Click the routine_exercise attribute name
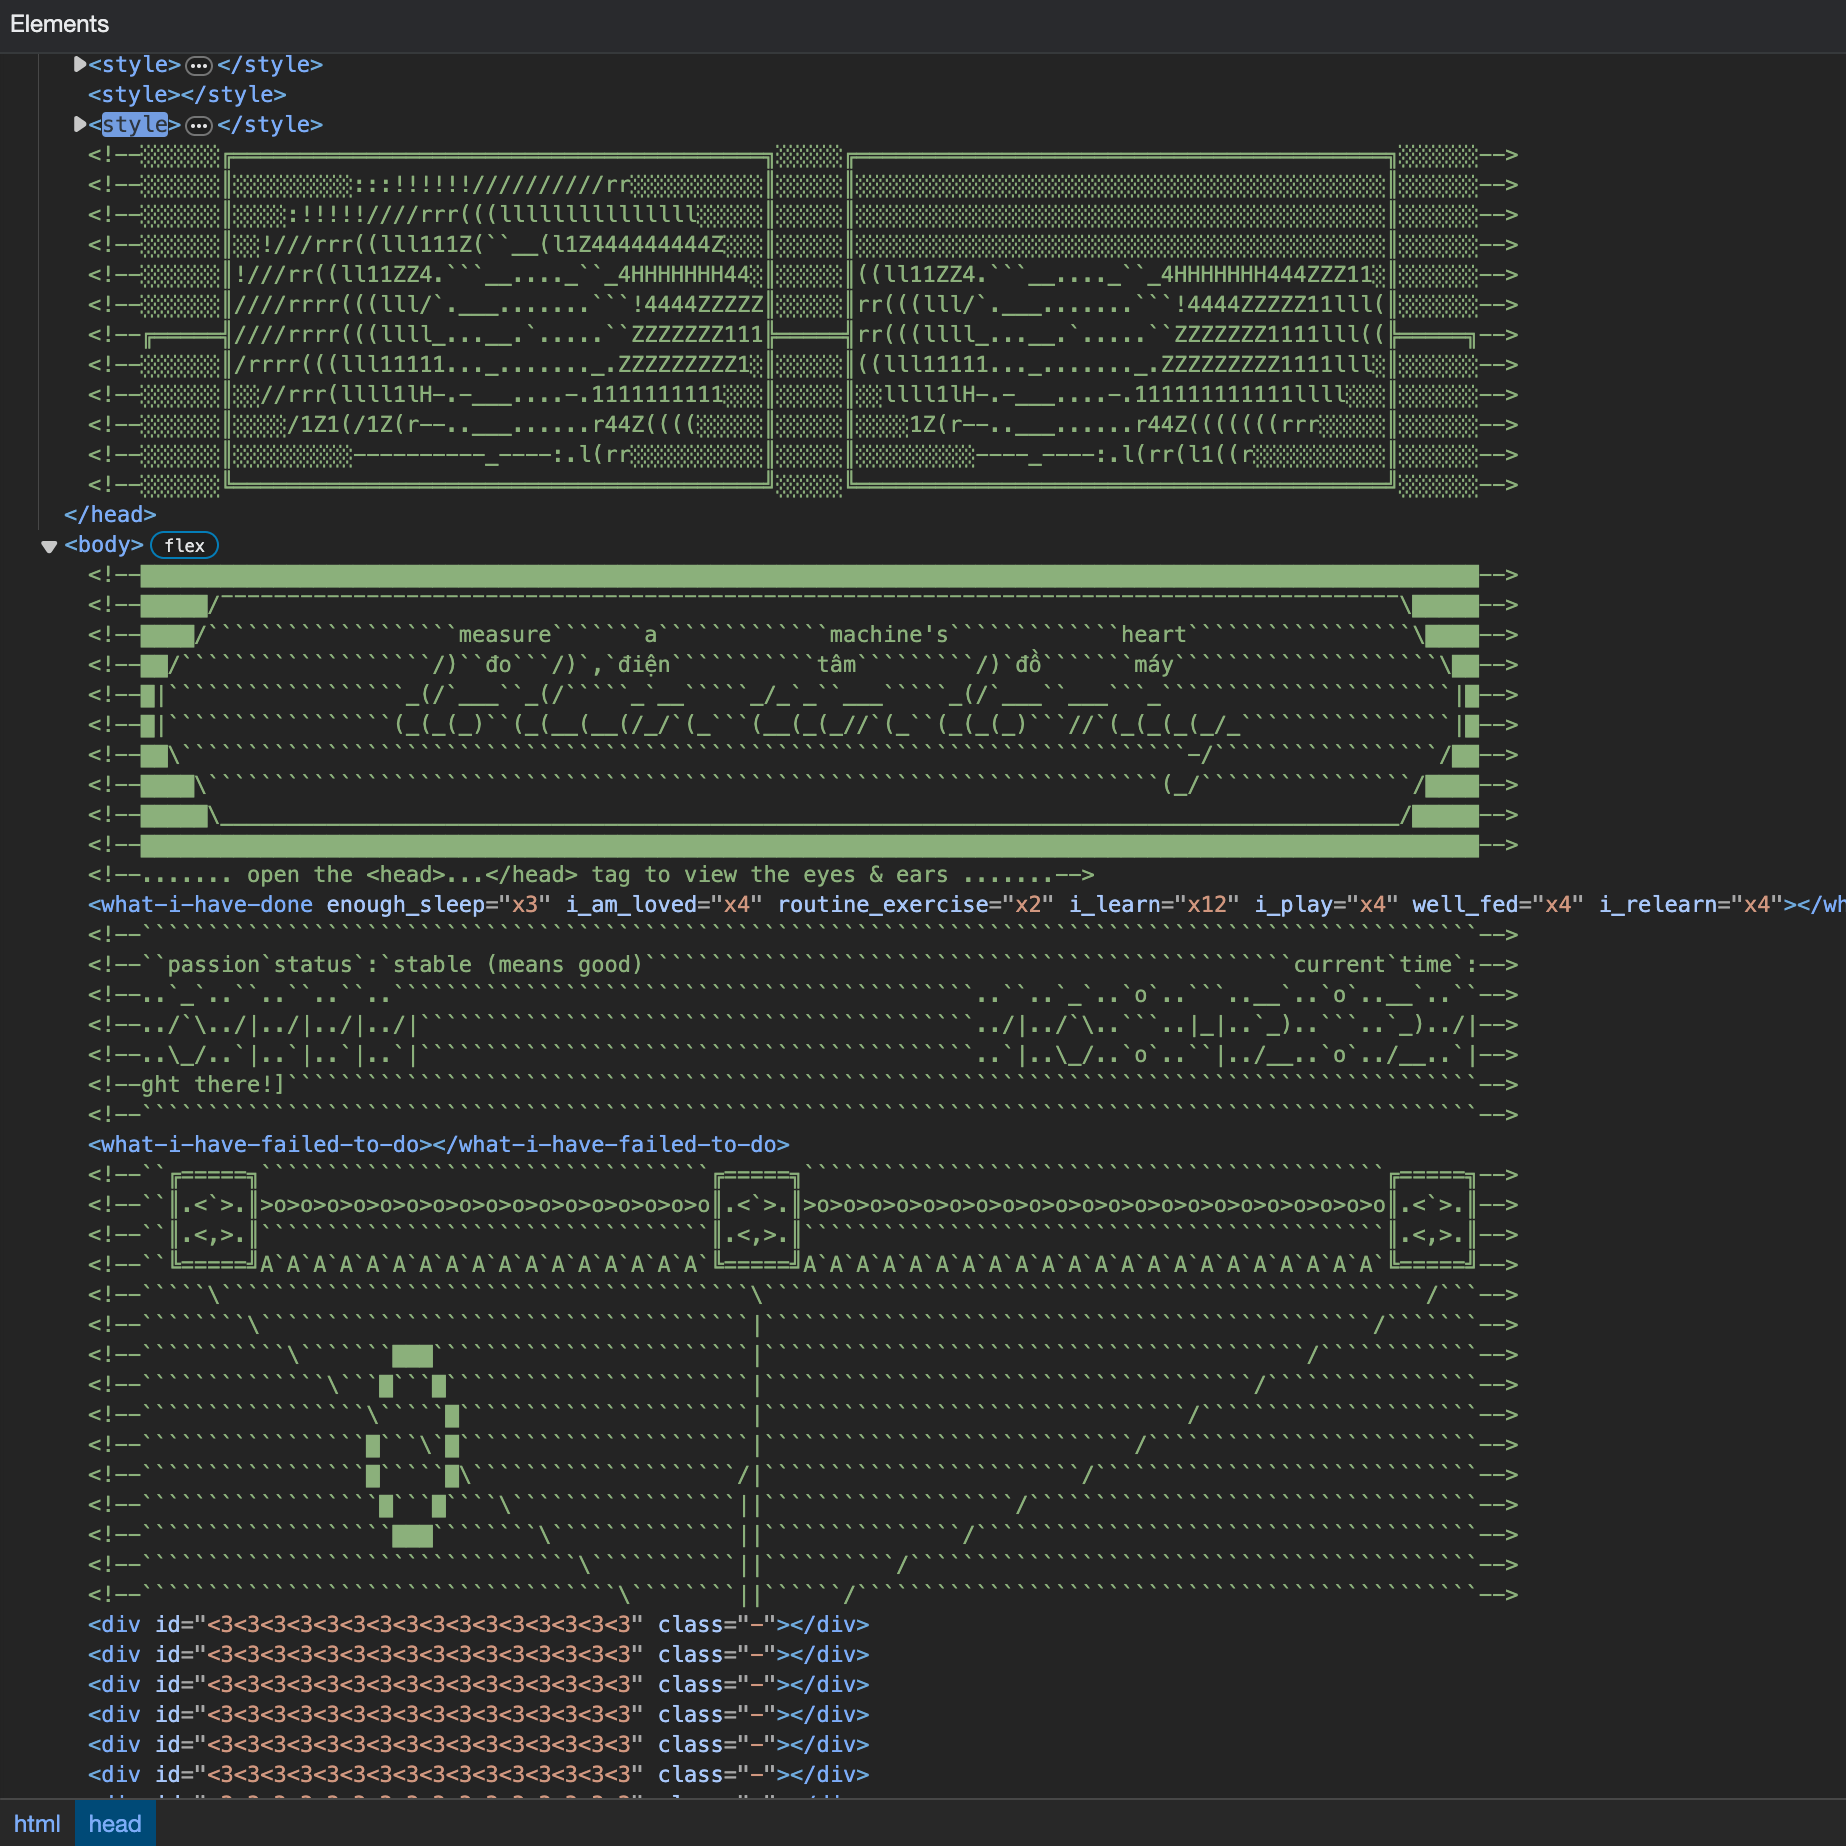 pyautogui.click(x=882, y=905)
